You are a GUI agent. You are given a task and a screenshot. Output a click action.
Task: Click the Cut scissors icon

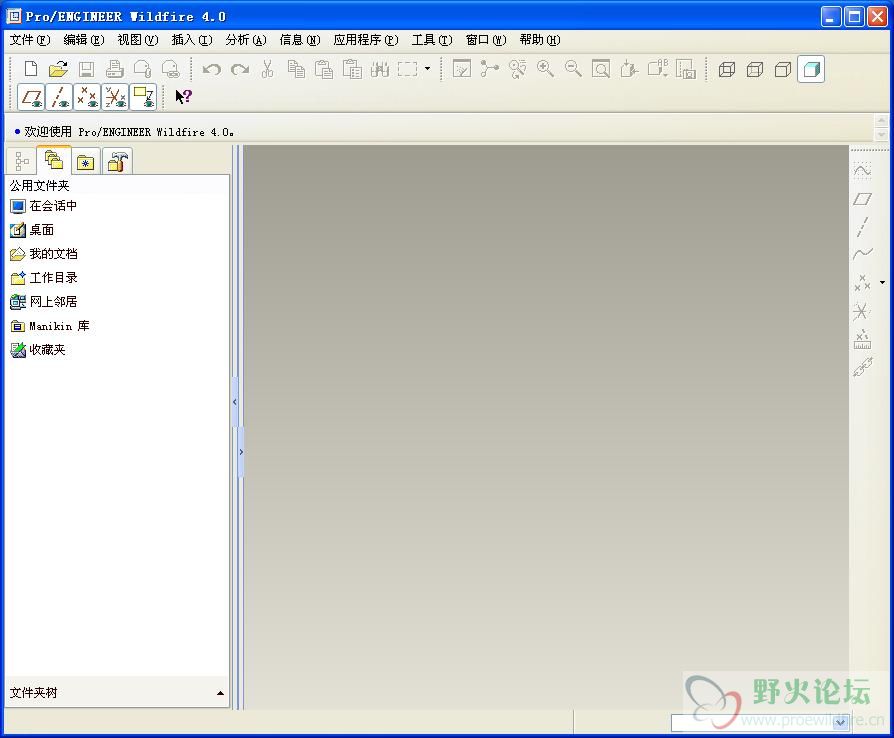click(x=267, y=69)
